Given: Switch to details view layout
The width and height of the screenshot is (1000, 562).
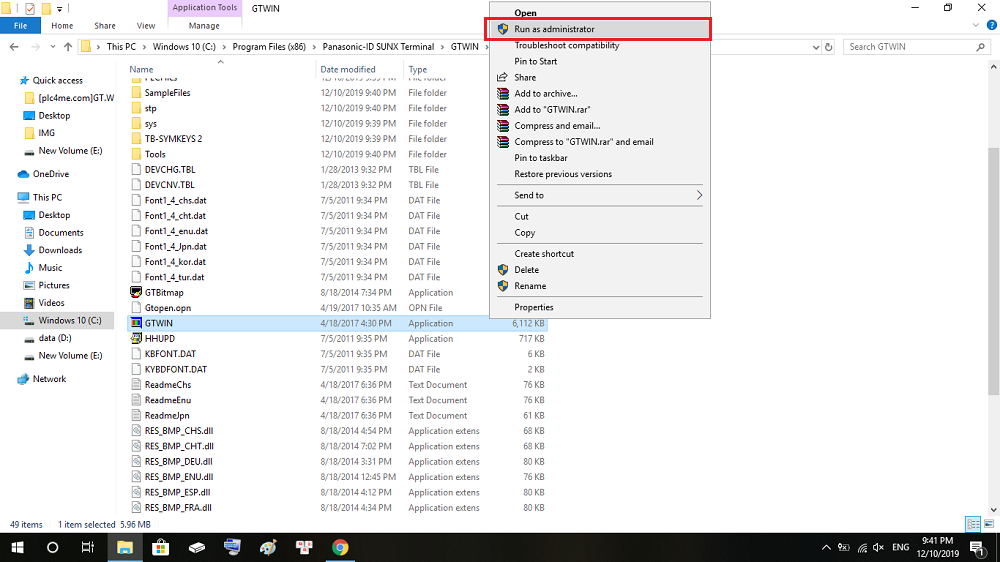Looking at the screenshot, I should [972, 524].
